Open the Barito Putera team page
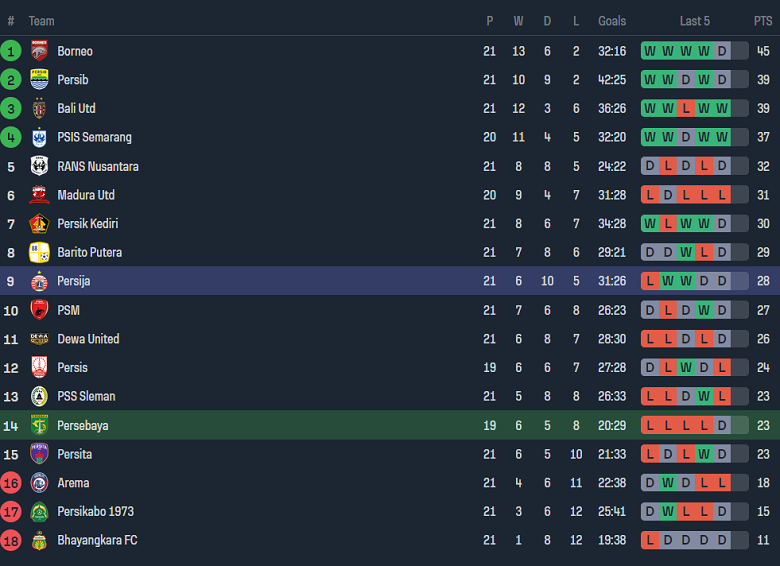 coord(90,253)
